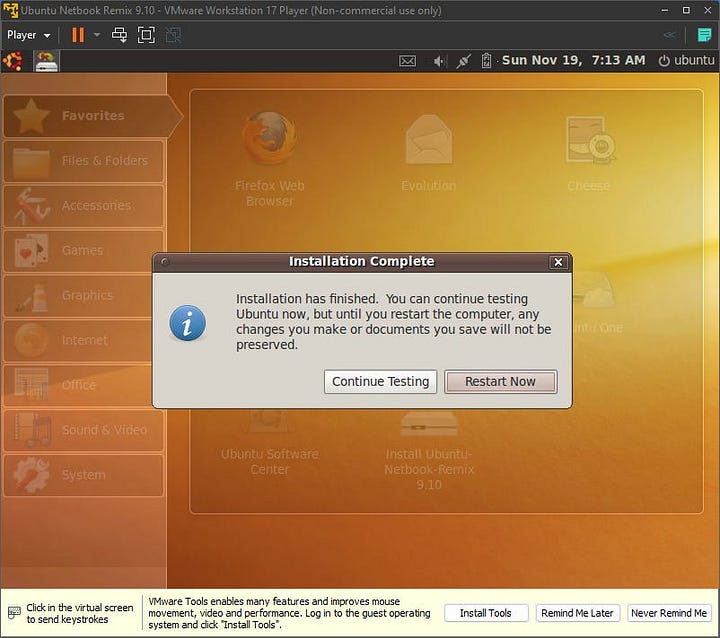Click dialog title bar menu button
This screenshot has width=720, height=638.
pyautogui.click(x=164, y=262)
